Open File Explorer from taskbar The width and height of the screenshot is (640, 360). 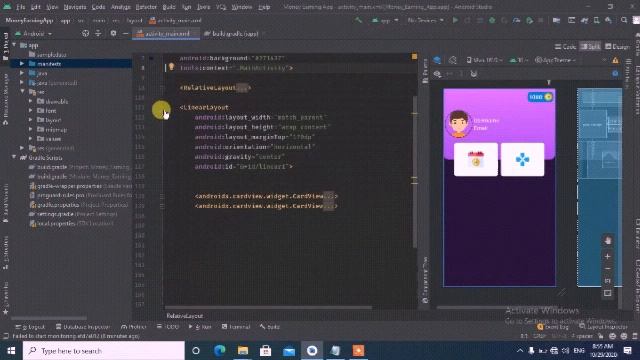coord(243,351)
